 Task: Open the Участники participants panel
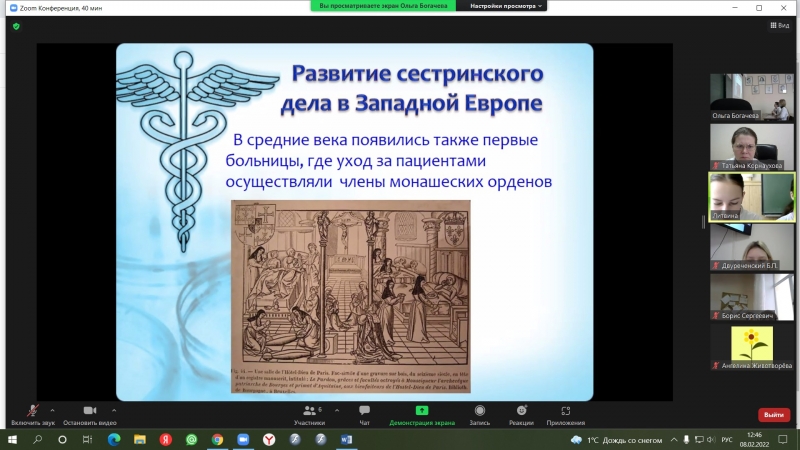tap(309, 415)
